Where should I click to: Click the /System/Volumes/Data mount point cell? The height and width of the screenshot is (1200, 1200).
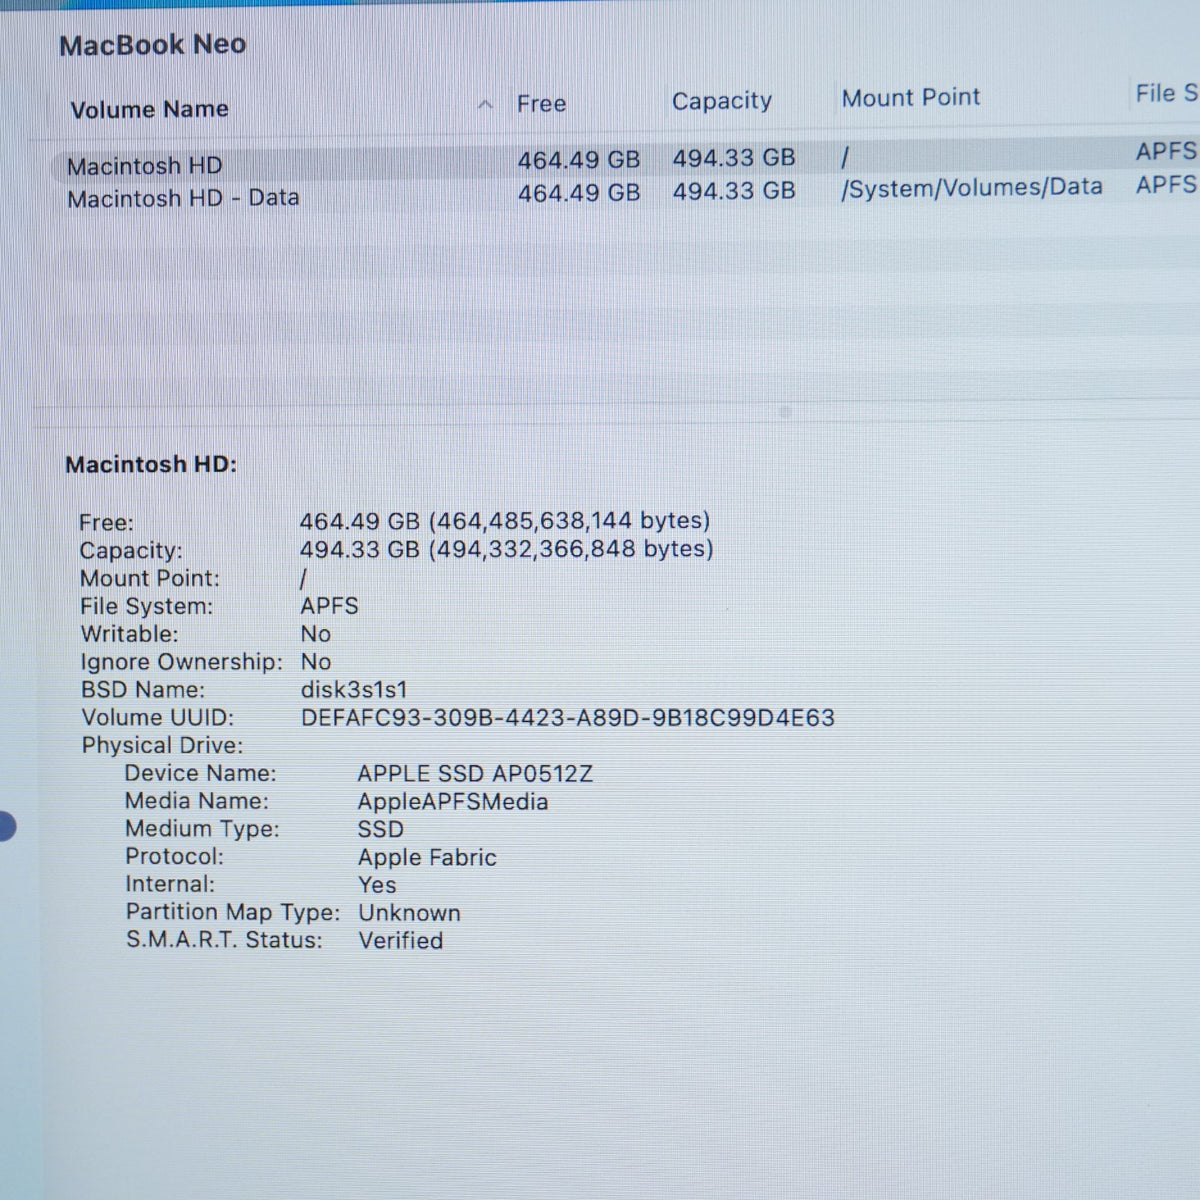(971, 187)
